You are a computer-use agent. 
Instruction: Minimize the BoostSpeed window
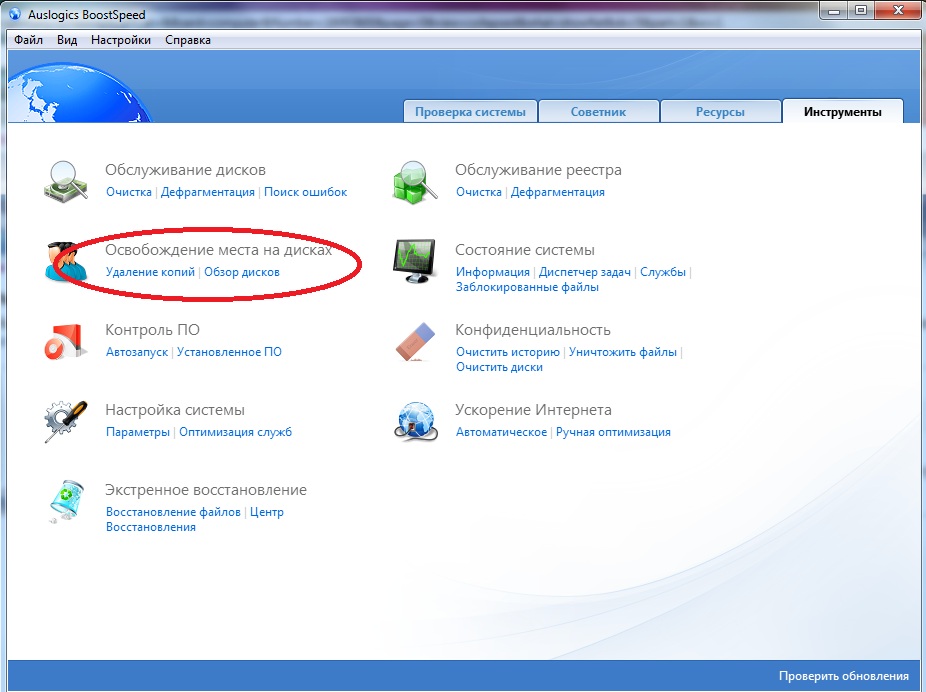(x=834, y=11)
